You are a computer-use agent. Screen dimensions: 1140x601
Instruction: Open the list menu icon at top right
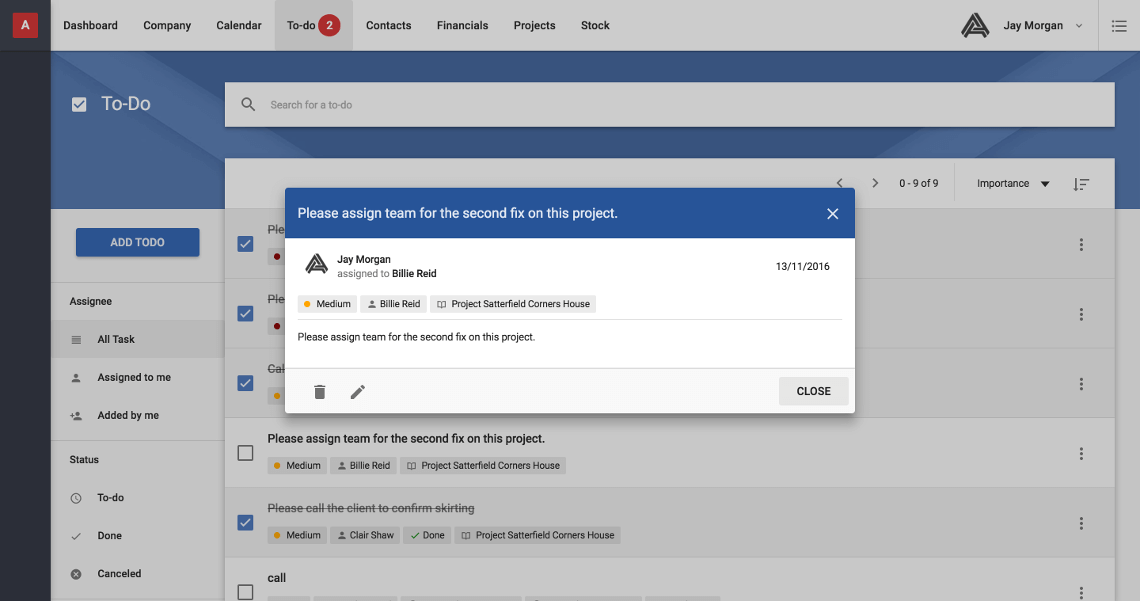click(x=1119, y=26)
